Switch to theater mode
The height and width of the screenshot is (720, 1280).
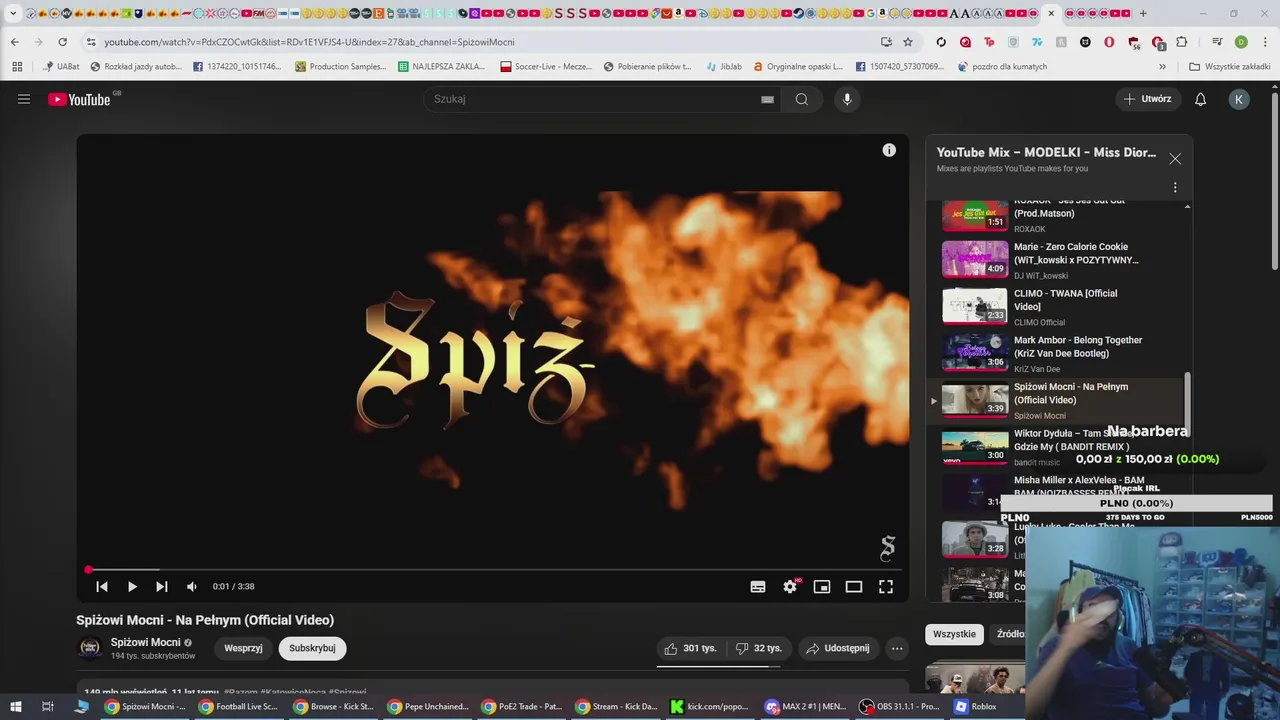coord(854,587)
